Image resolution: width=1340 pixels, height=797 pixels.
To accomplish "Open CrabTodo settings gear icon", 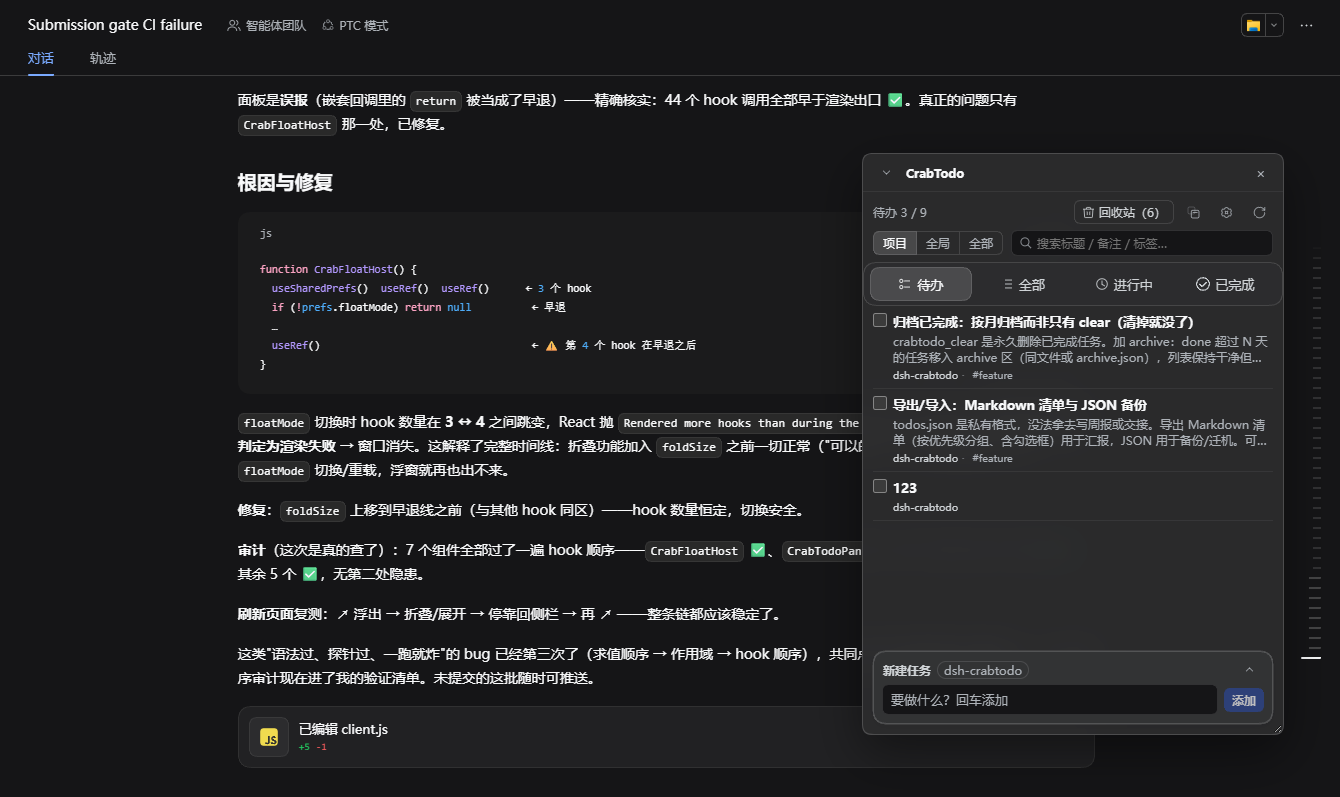I will 1226,212.
